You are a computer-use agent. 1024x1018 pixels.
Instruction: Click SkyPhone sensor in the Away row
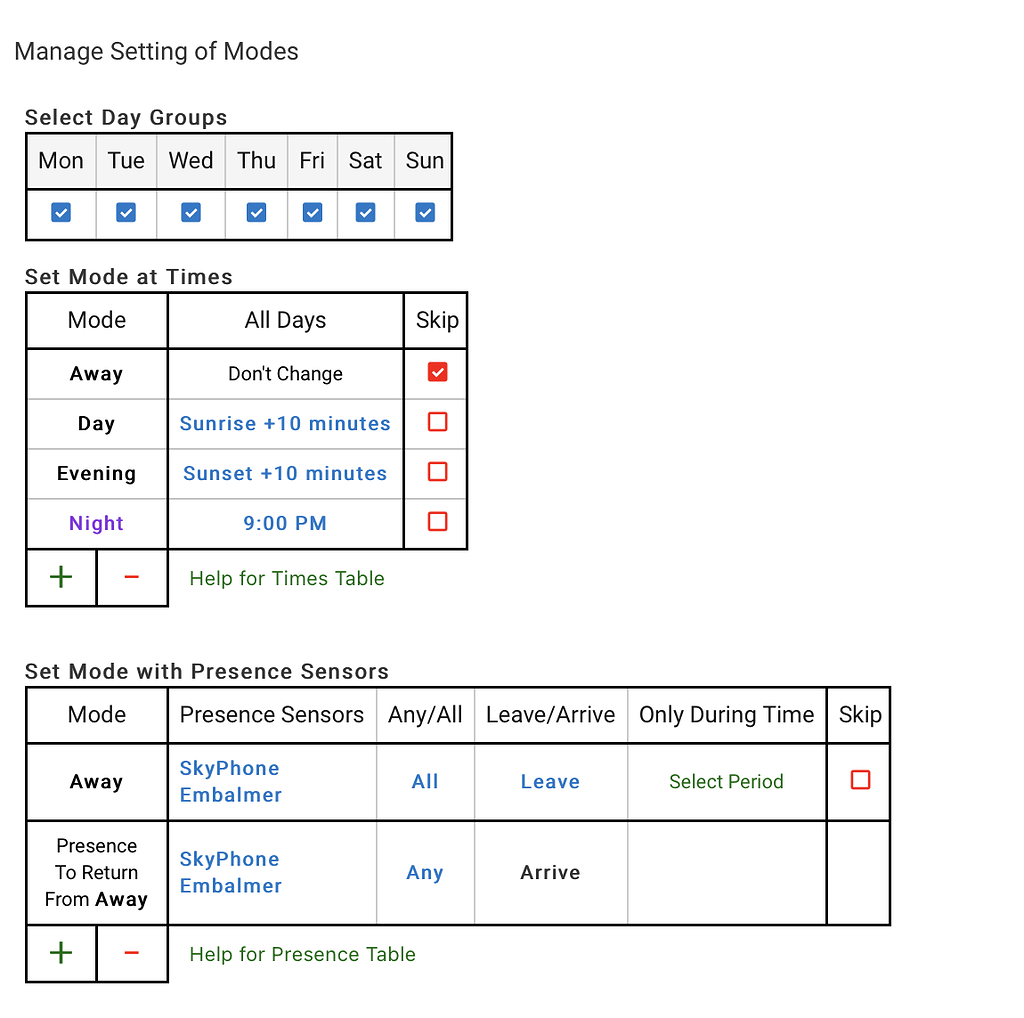pyautogui.click(x=229, y=768)
